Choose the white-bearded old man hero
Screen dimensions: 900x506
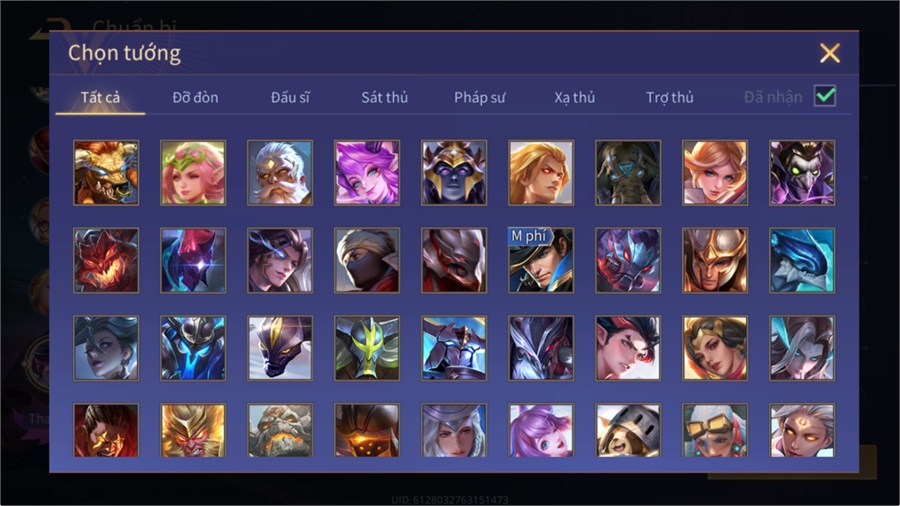tap(280, 173)
